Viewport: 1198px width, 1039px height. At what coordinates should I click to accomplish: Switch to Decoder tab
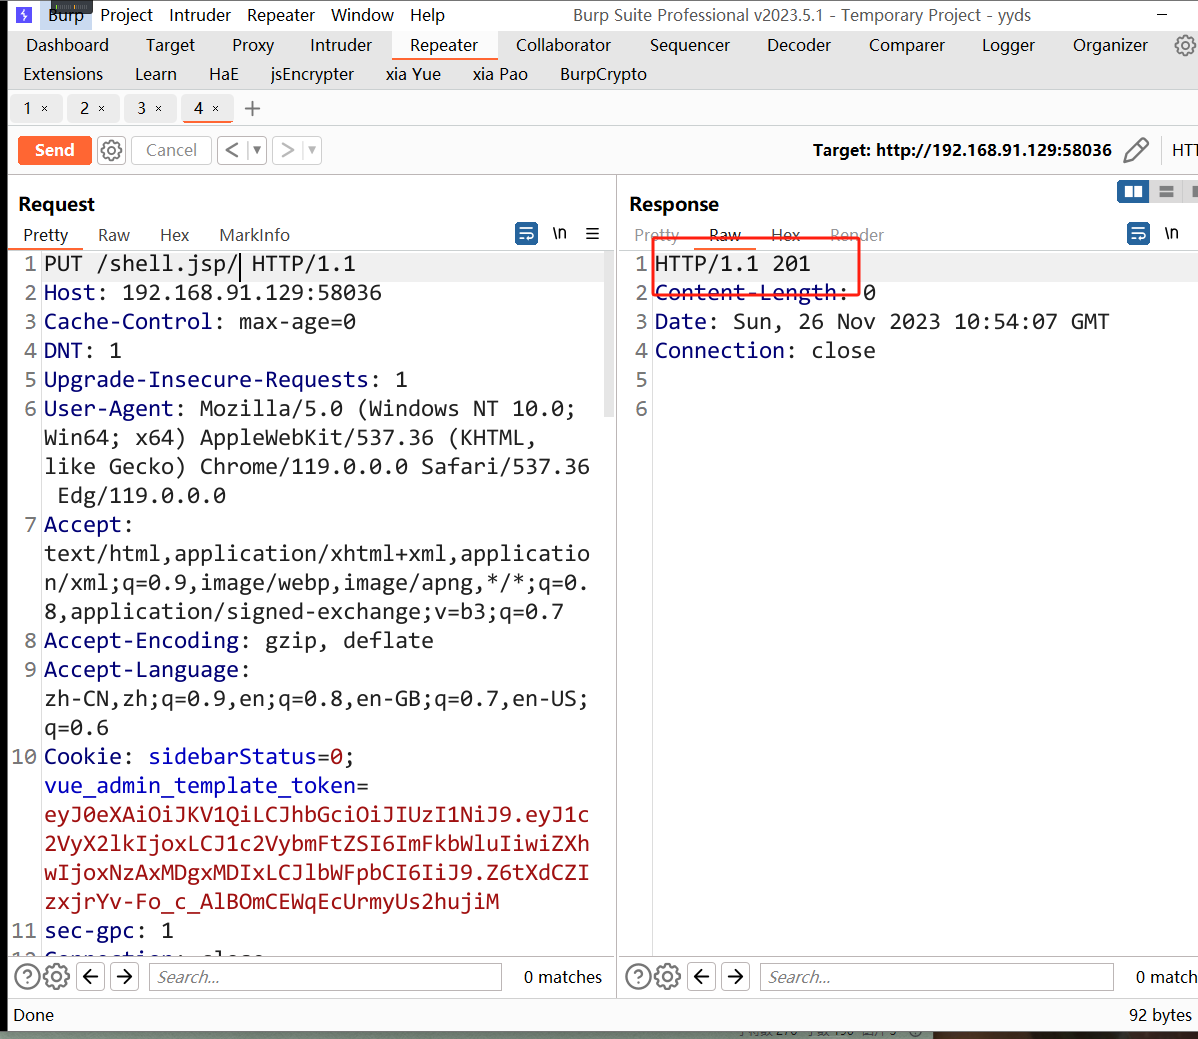click(798, 46)
